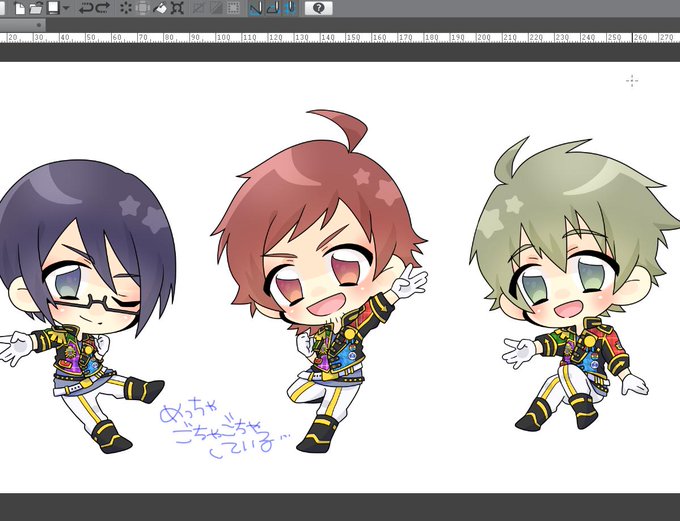This screenshot has width=680, height=521.
Task: Undo the last action
Action: [86, 8]
